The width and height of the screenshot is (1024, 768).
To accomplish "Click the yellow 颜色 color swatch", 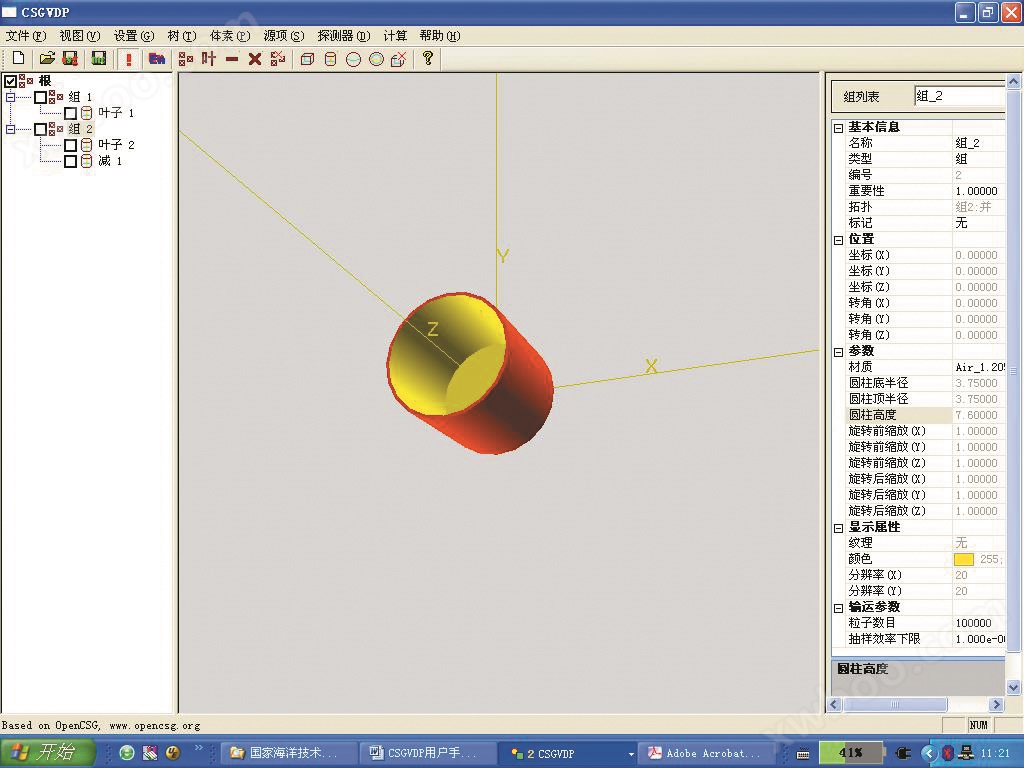I will [x=964, y=560].
